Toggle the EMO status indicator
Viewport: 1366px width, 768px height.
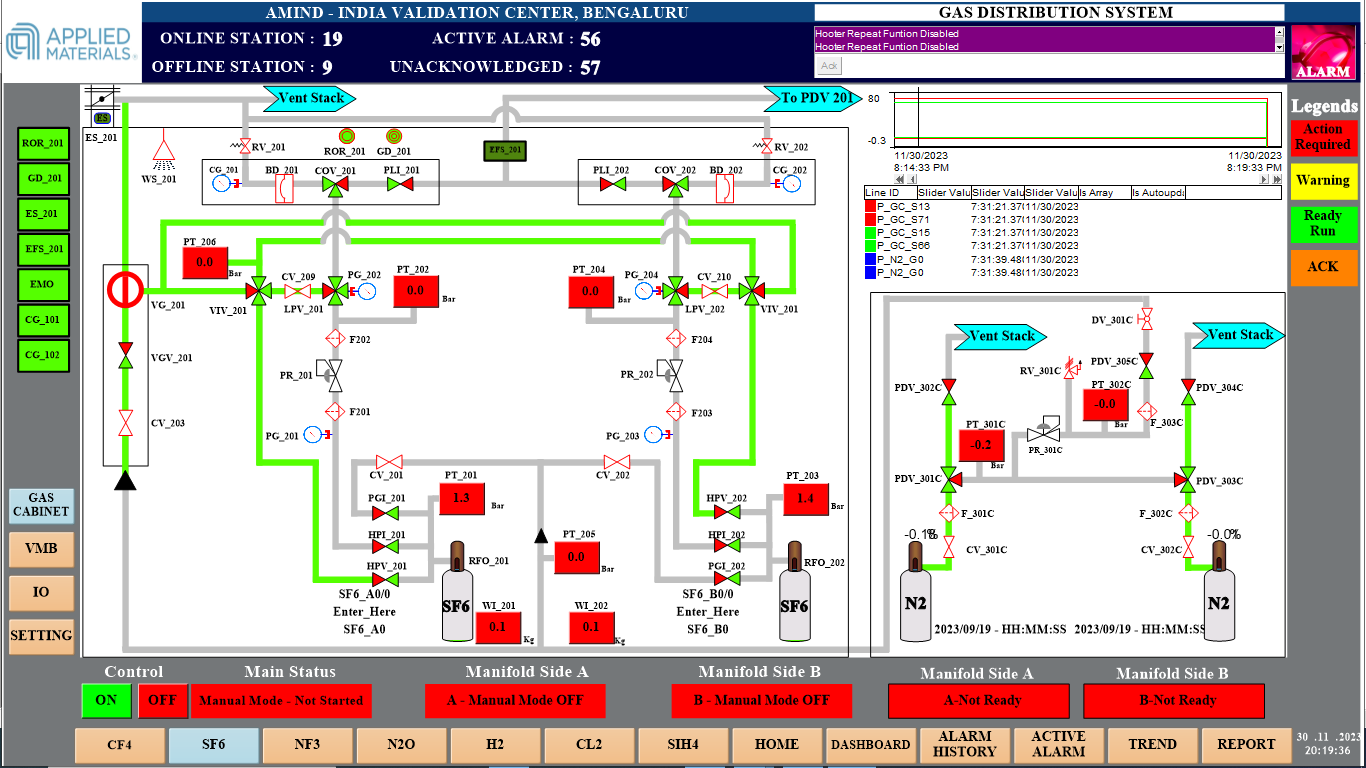(43, 284)
